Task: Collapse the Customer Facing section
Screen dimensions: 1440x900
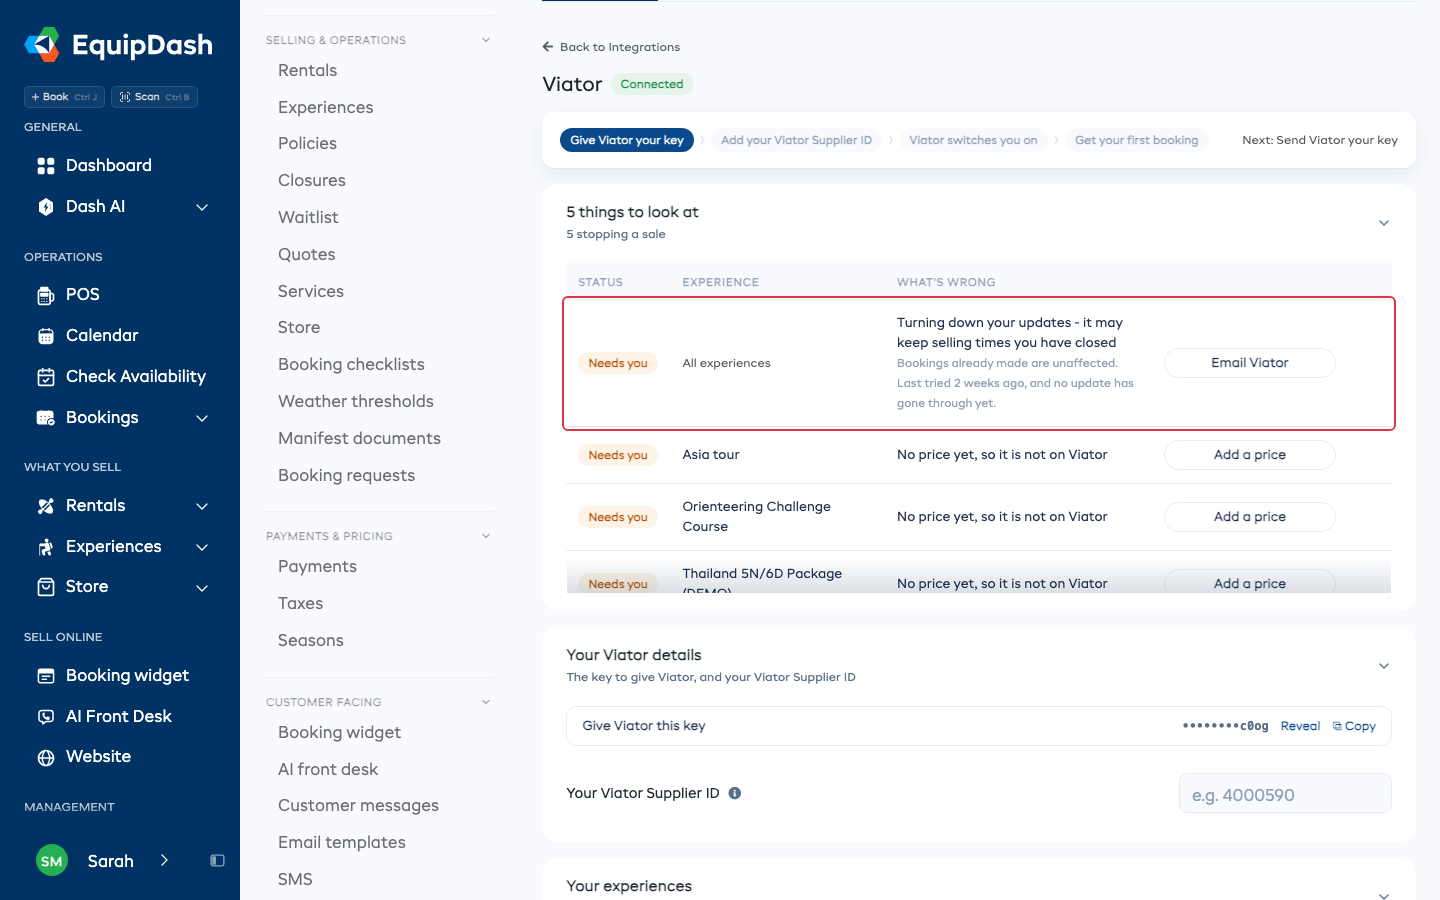Action: (486, 702)
